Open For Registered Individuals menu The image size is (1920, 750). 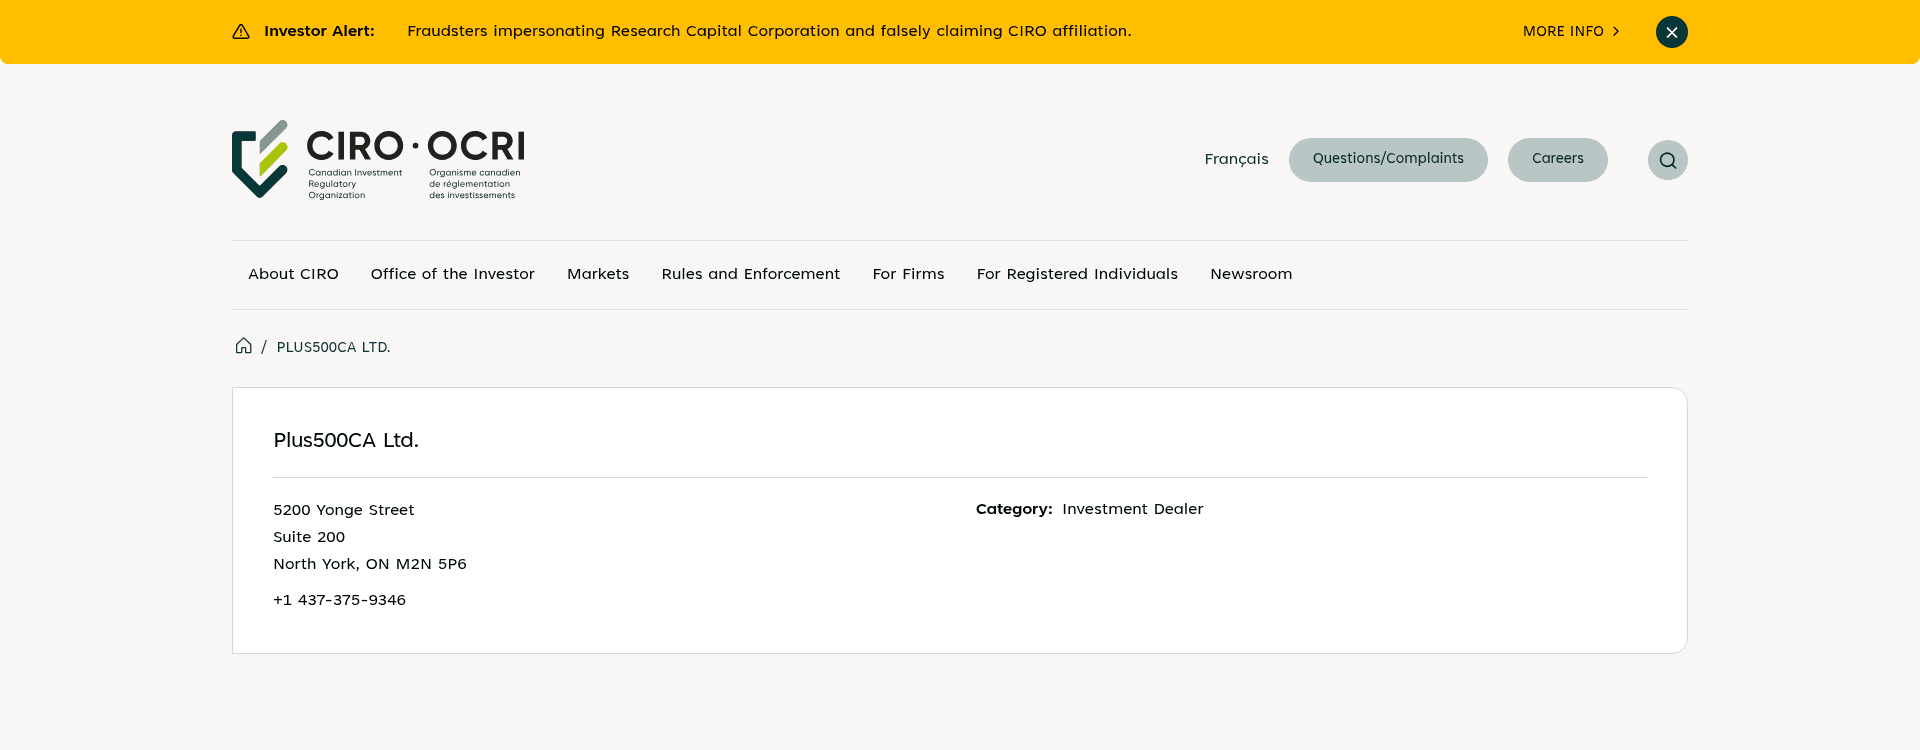[x=1077, y=274]
